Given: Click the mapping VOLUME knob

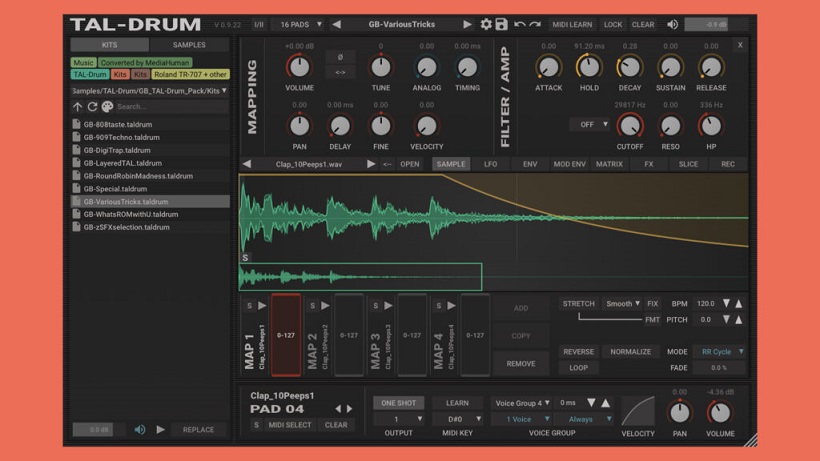Looking at the screenshot, I should (299, 67).
